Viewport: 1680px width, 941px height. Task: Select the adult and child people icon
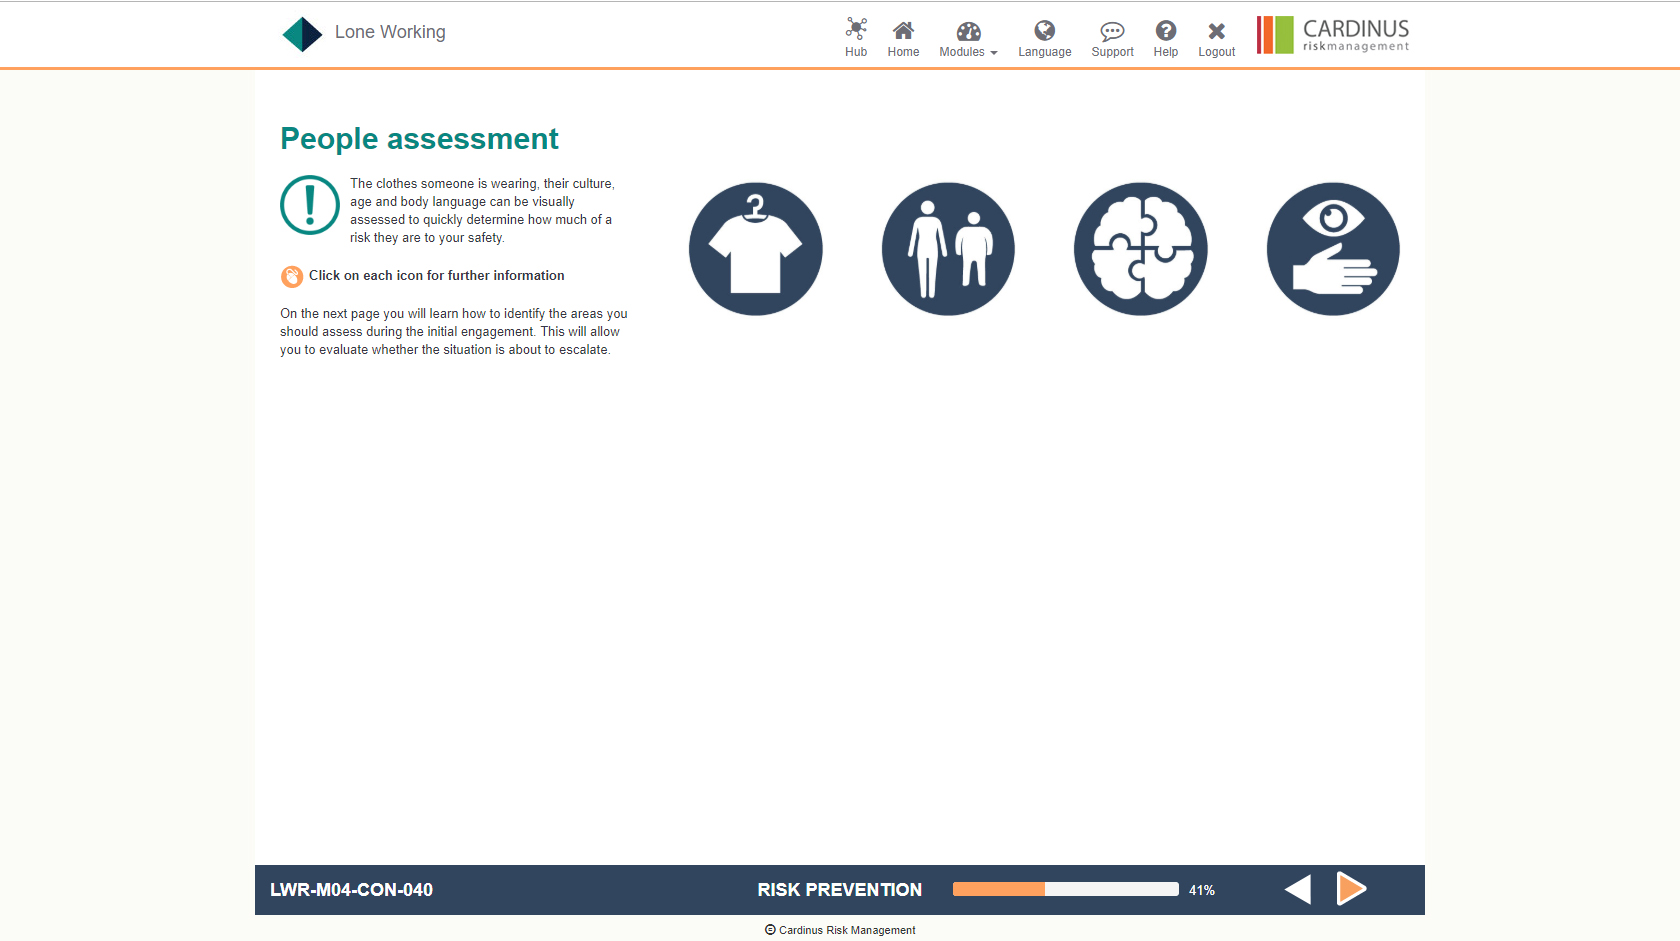click(948, 249)
